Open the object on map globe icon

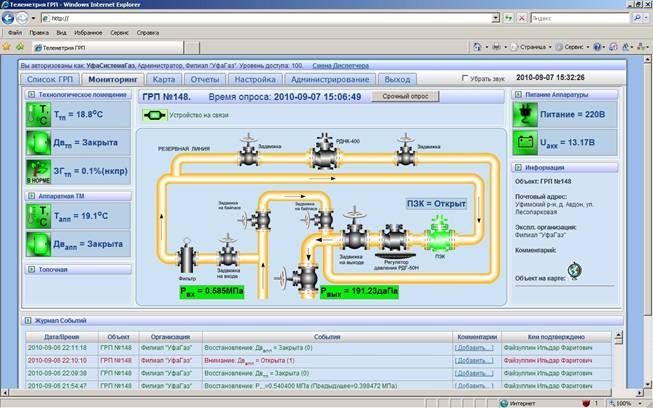click(x=574, y=271)
